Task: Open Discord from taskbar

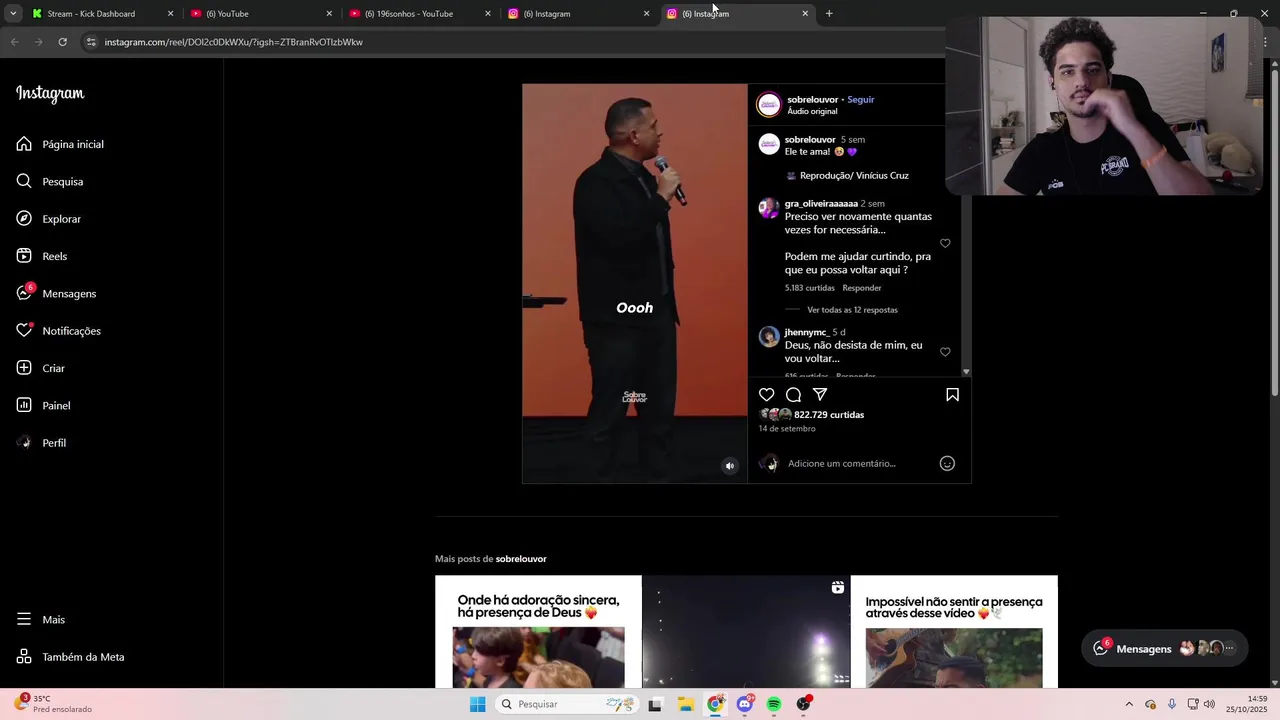Action: click(745, 704)
